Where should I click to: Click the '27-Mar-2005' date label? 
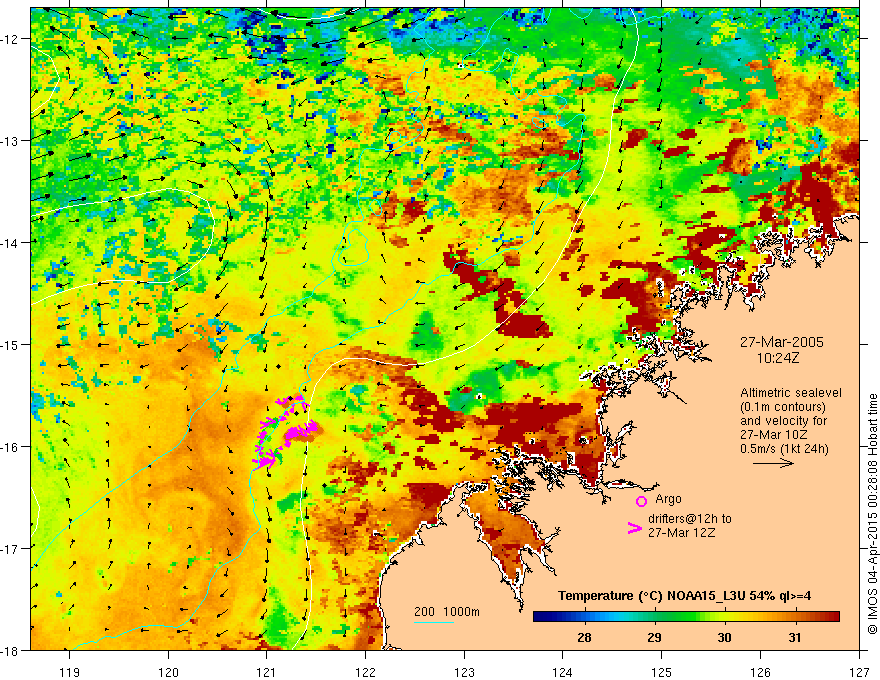point(781,342)
